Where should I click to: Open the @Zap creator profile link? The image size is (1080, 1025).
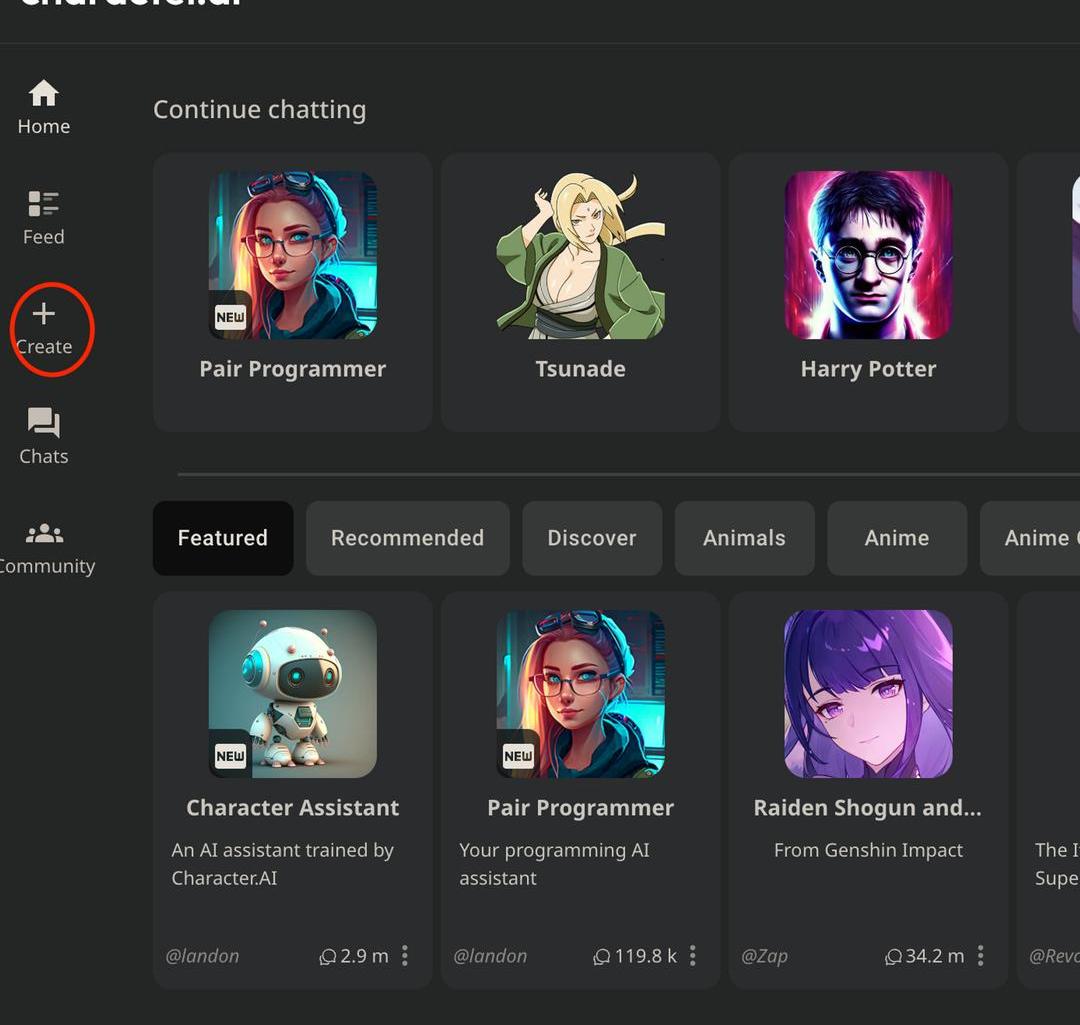coord(764,956)
